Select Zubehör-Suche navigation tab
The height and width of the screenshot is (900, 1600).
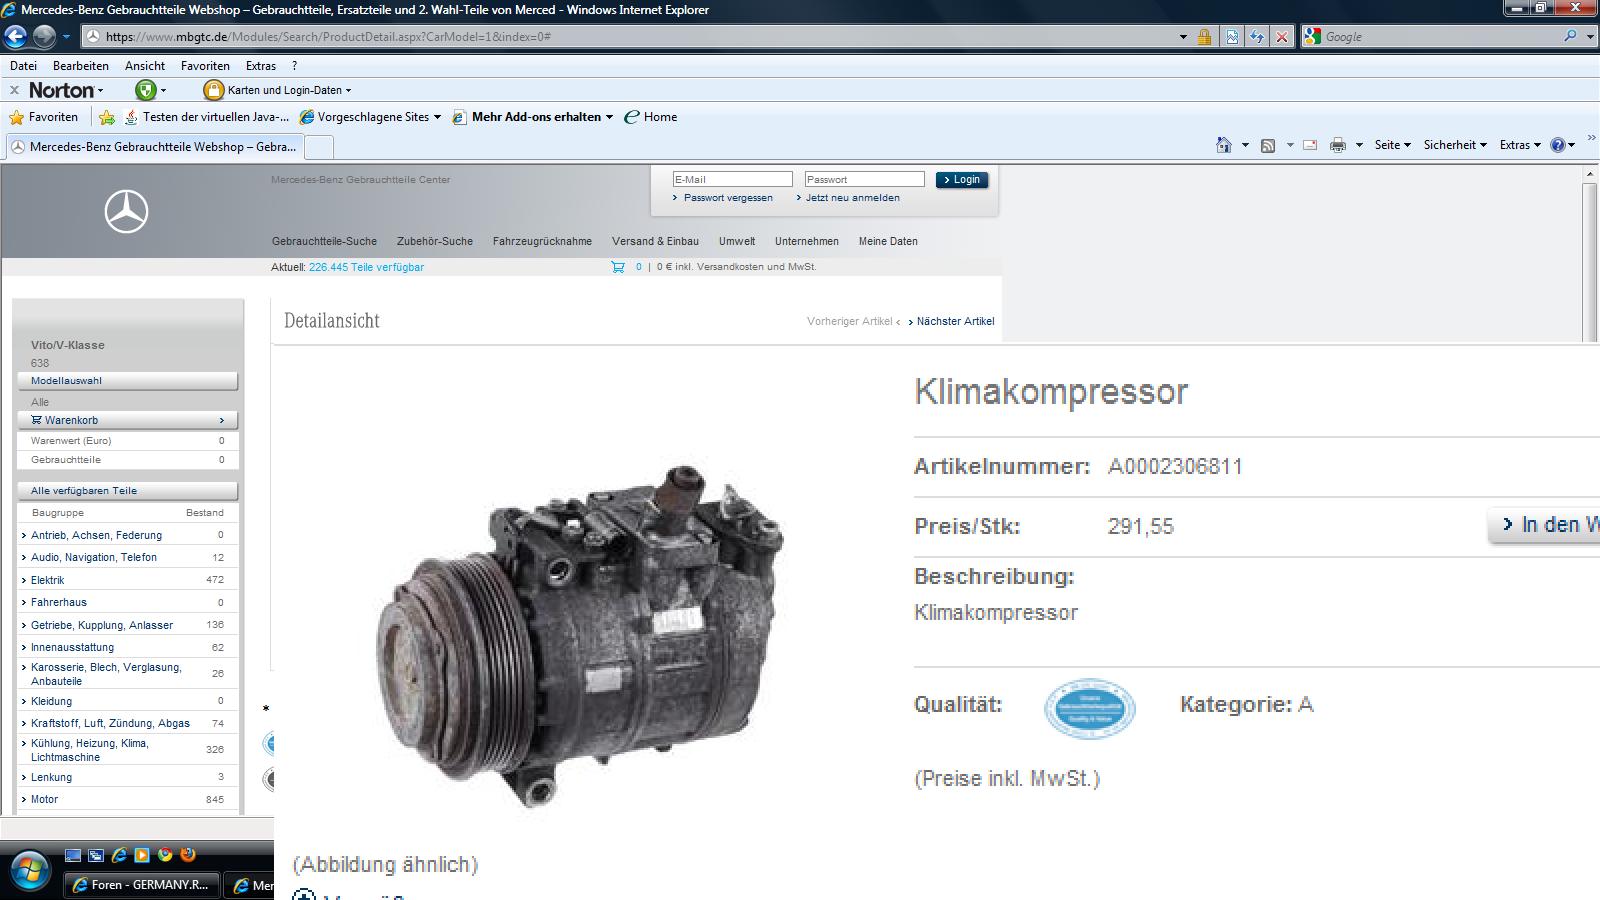(434, 241)
